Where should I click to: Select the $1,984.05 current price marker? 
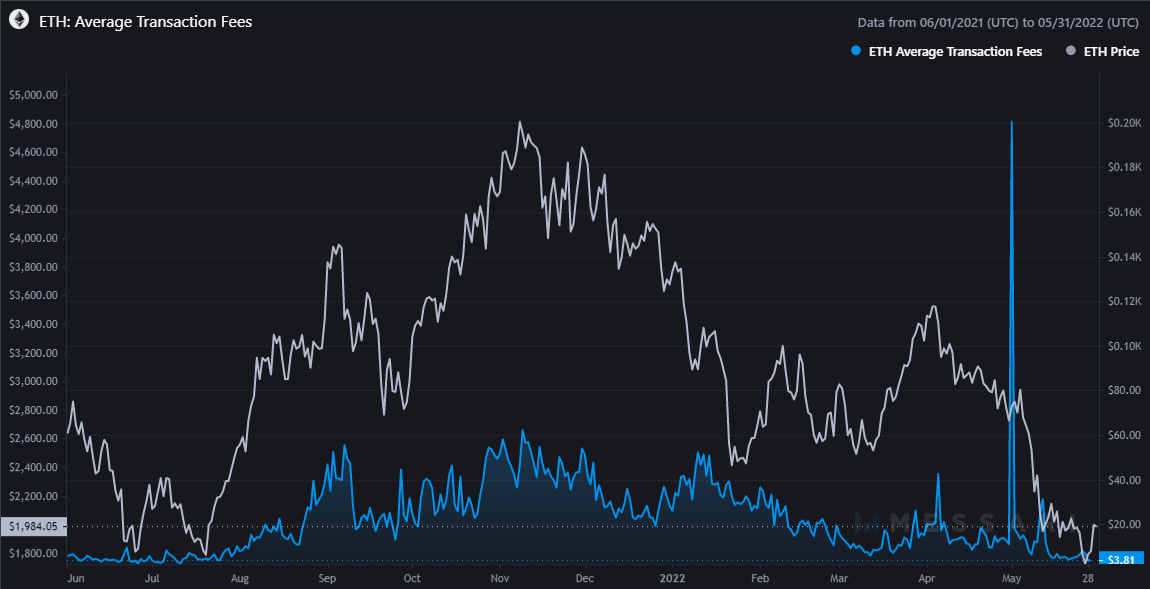click(31, 526)
